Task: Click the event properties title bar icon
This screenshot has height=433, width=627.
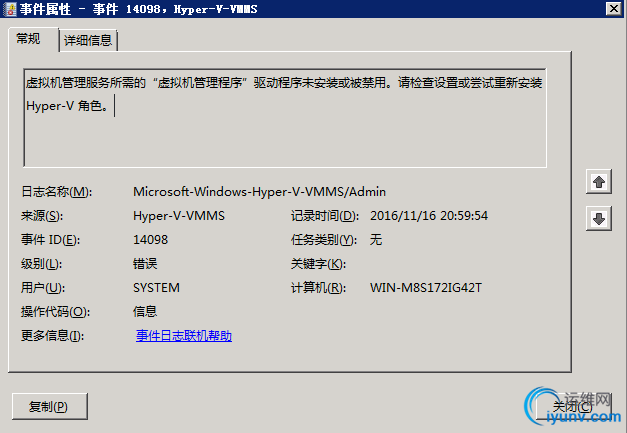Action: [x=9, y=9]
